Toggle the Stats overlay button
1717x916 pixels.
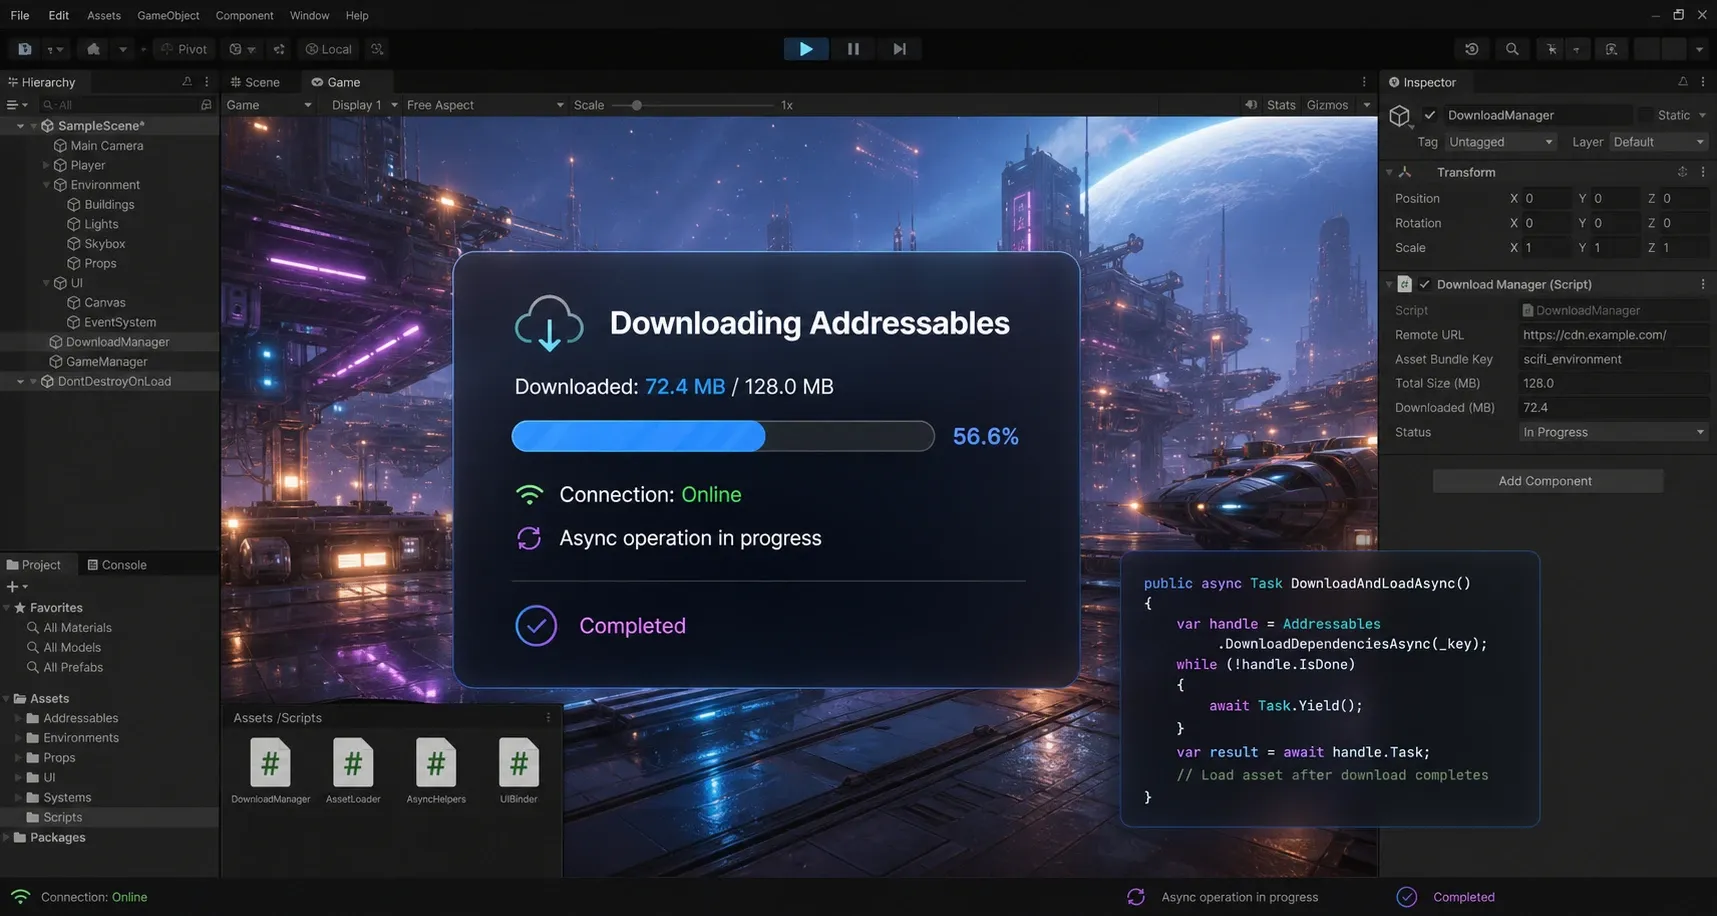pos(1281,105)
